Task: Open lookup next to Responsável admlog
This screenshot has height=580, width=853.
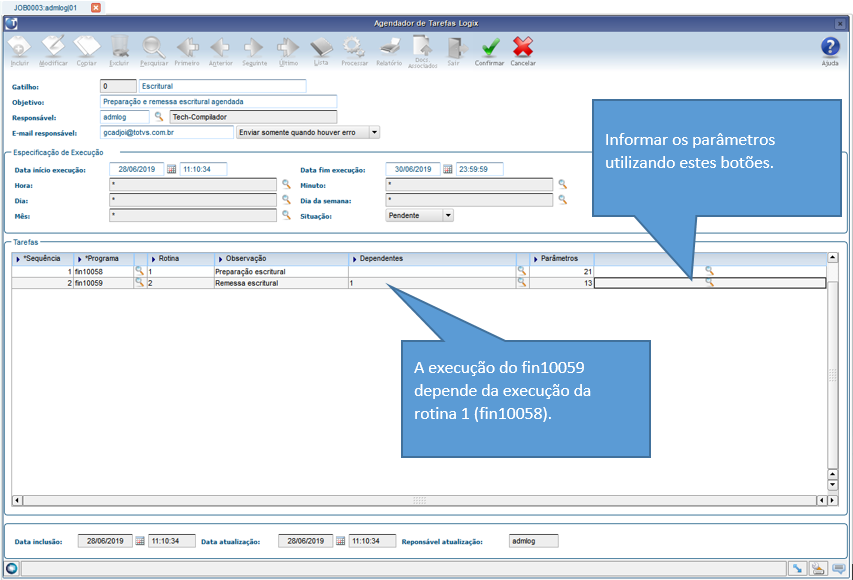Action: tap(159, 117)
